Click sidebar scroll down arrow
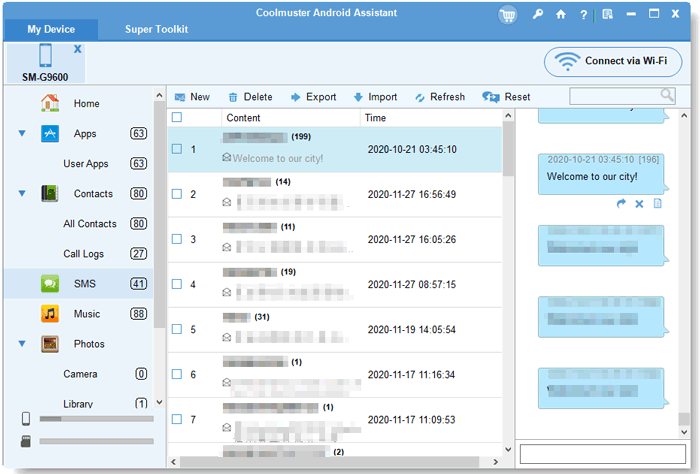700x474 pixels. coord(159,402)
